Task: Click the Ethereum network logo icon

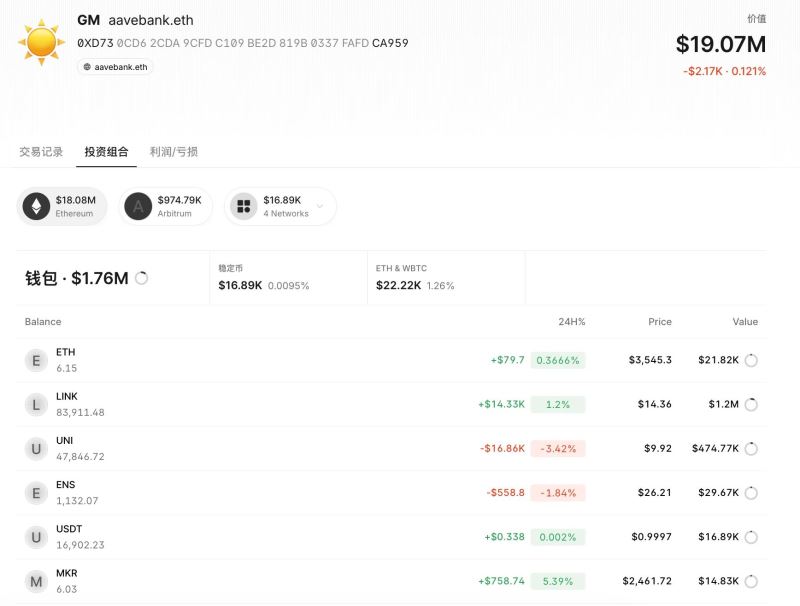Action: click(37, 206)
